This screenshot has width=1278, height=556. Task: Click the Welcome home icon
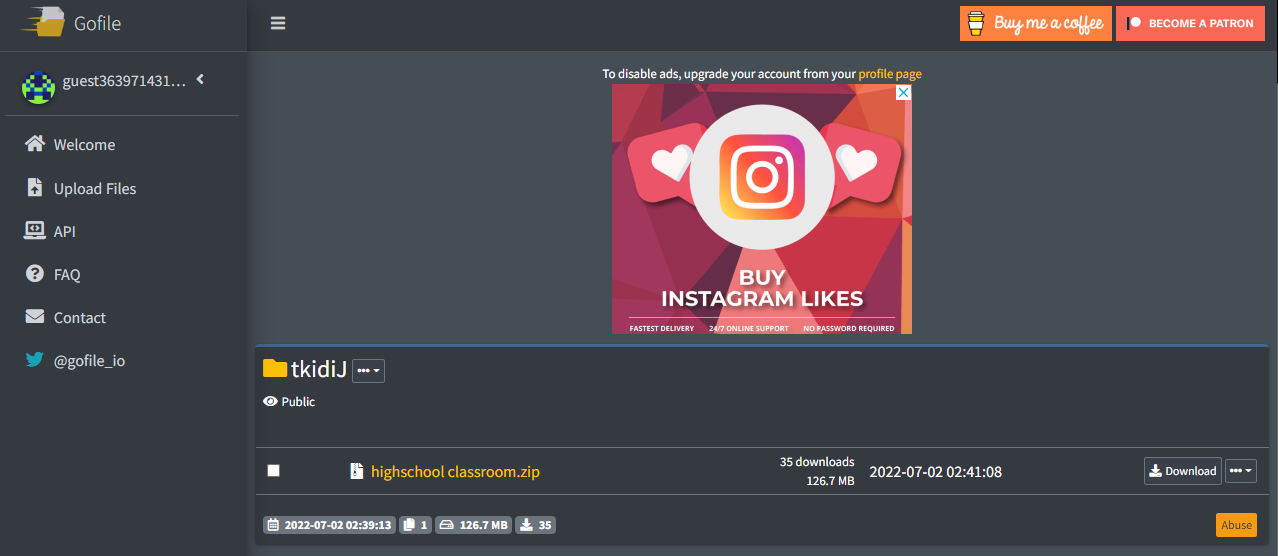pos(35,144)
